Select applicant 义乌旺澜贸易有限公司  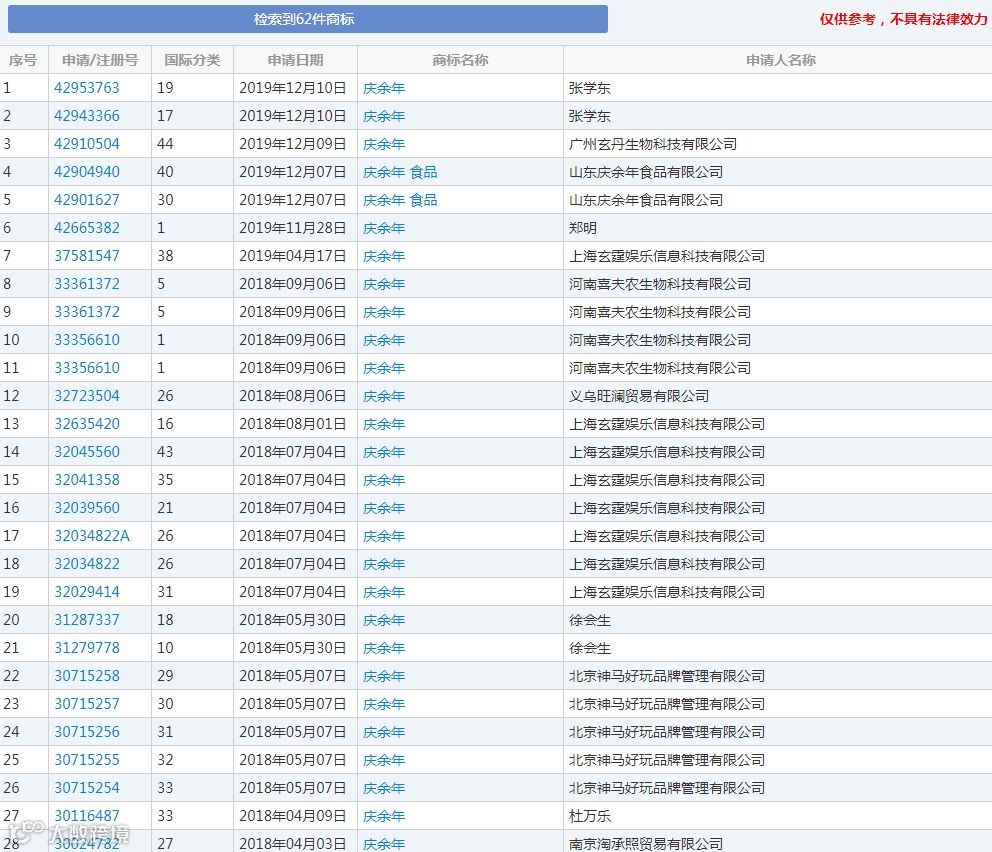tap(639, 396)
